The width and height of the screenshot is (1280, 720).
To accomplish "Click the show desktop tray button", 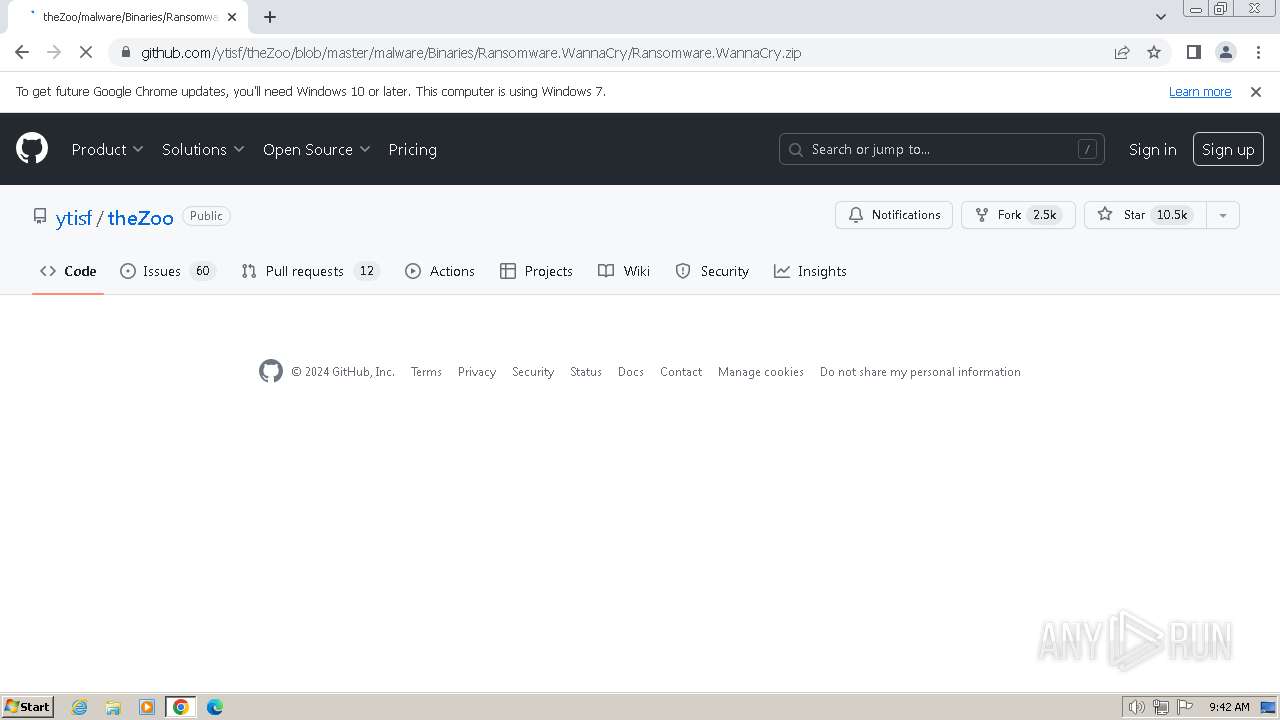I will click(1269, 707).
